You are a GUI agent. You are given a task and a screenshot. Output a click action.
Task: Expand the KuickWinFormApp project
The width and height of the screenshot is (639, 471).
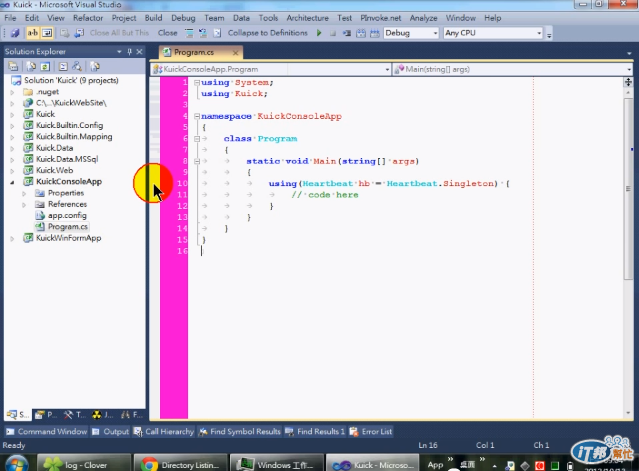click(x=12, y=238)
